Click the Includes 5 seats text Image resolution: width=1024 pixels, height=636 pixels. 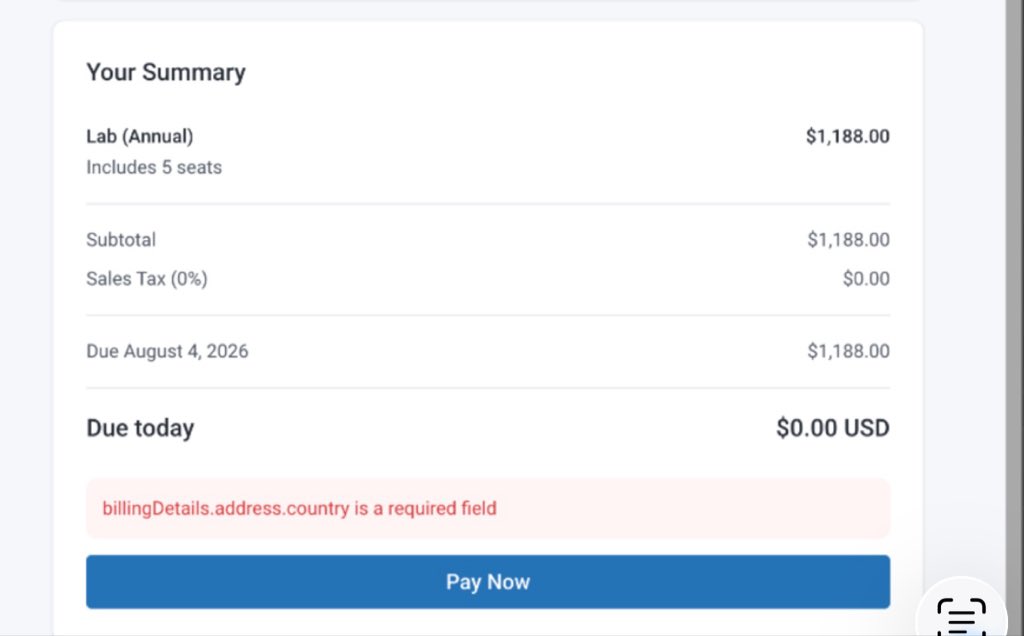(x=154, y=167)
